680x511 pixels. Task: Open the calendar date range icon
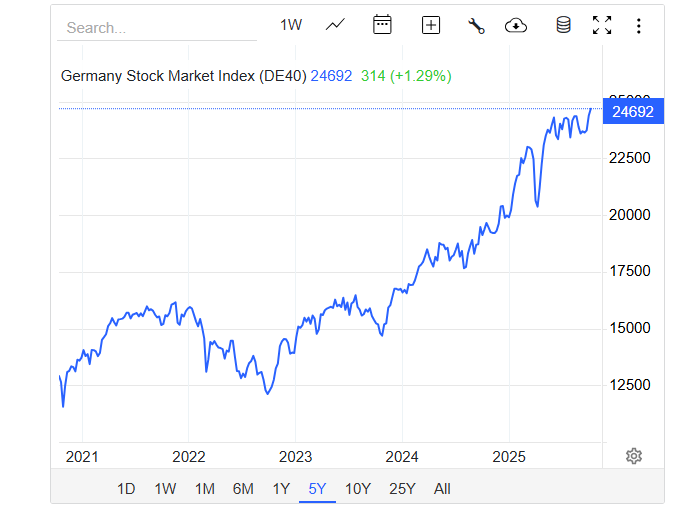pyautogui.click(x=382, y=25)
